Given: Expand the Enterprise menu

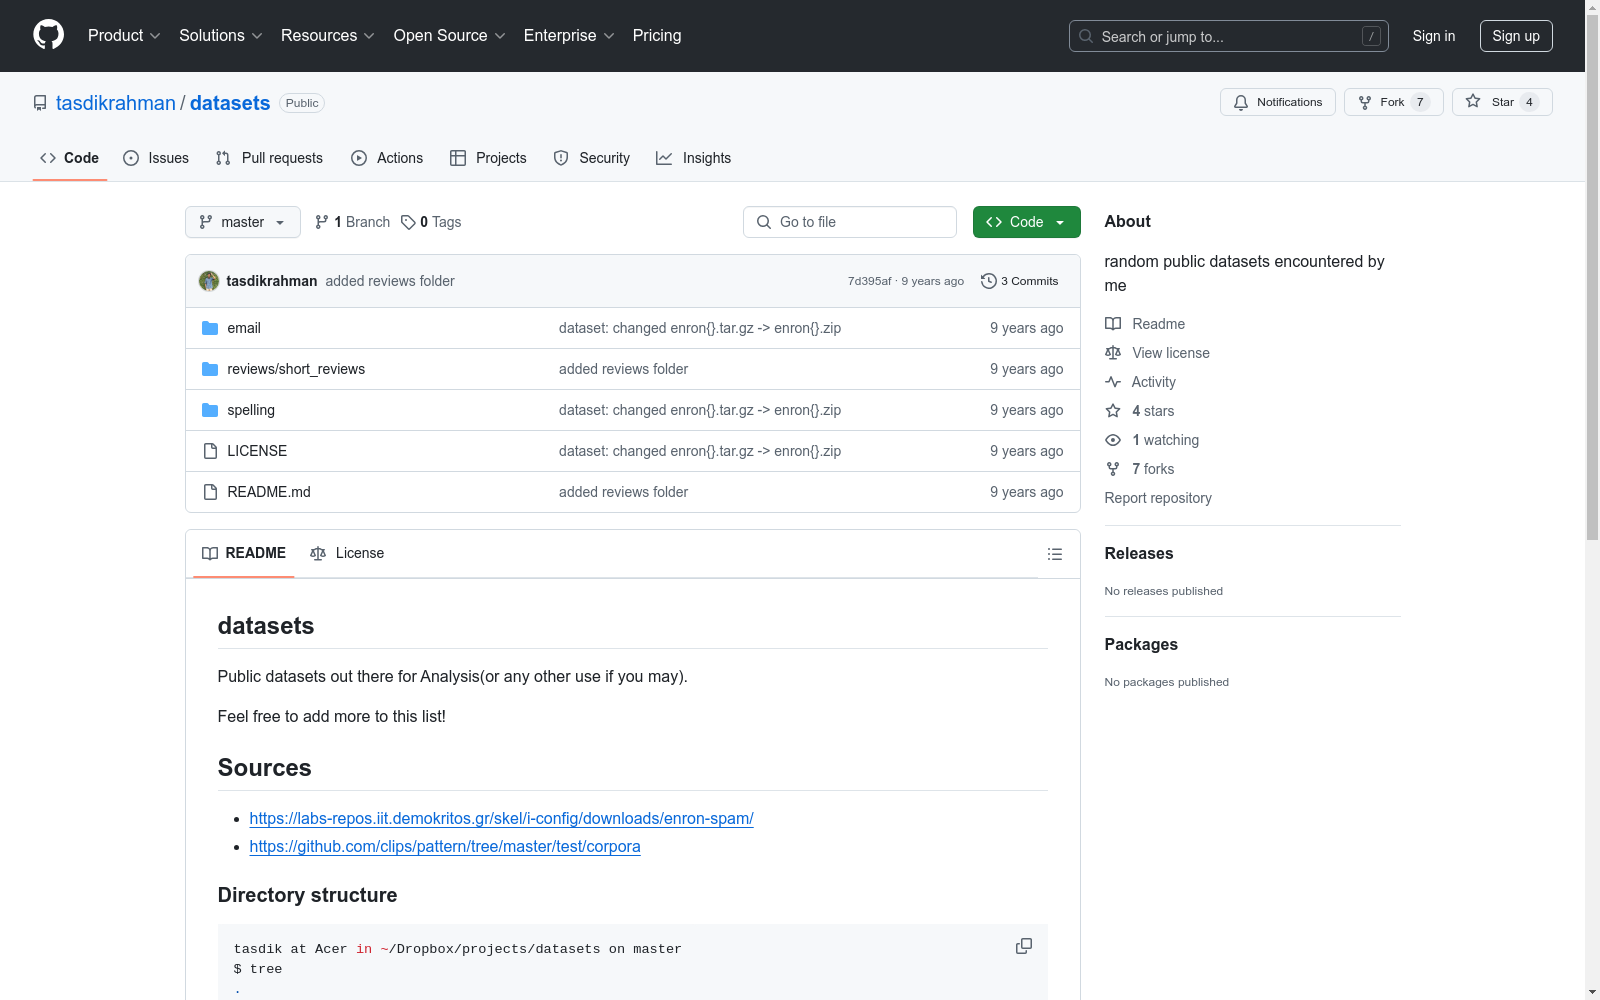Looking at the screenshot, I should [569, 35].
